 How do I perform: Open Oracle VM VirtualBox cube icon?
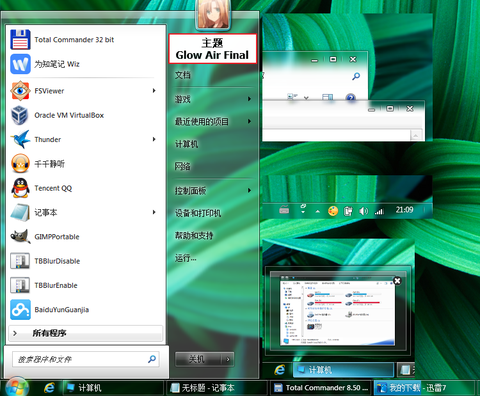coord(20,115)
